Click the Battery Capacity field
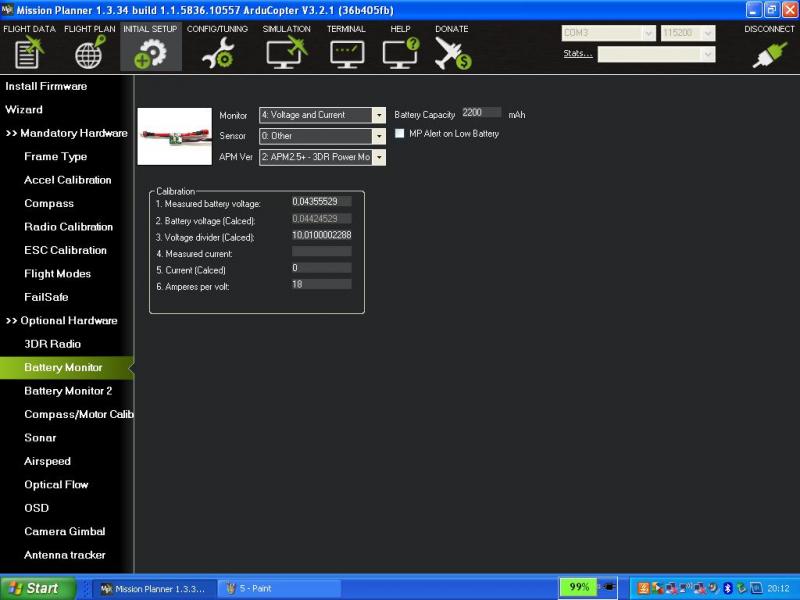 tap(482, 113)
